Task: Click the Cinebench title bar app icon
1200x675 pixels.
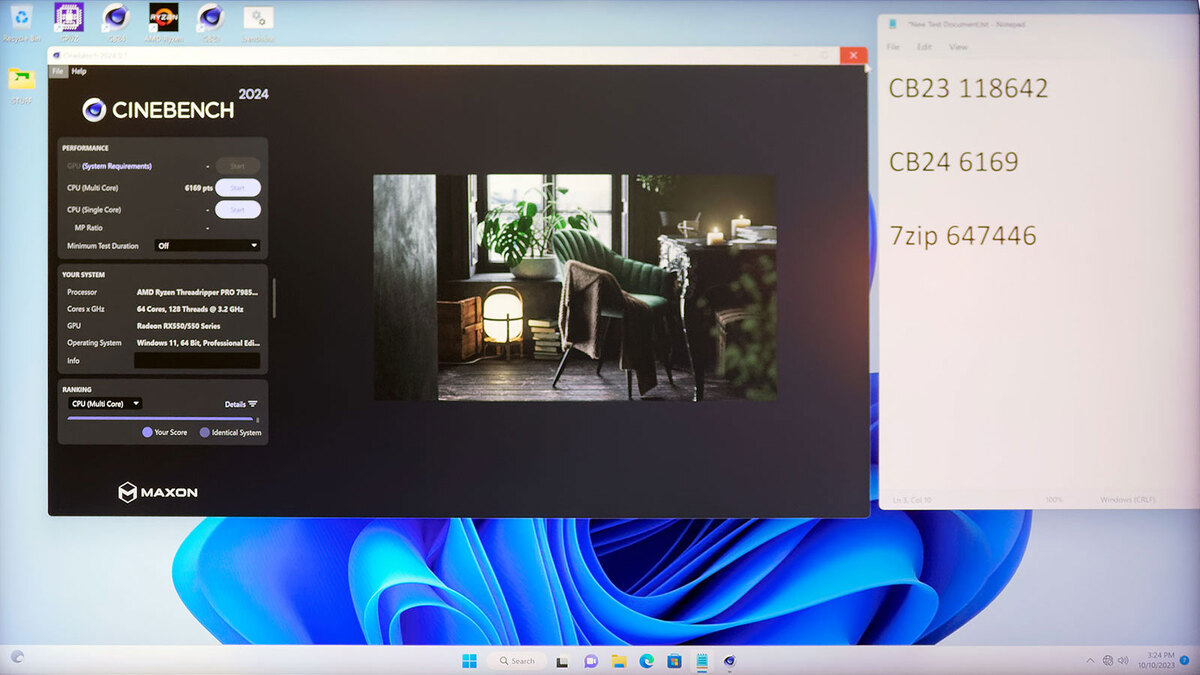Action: point(56,56)
